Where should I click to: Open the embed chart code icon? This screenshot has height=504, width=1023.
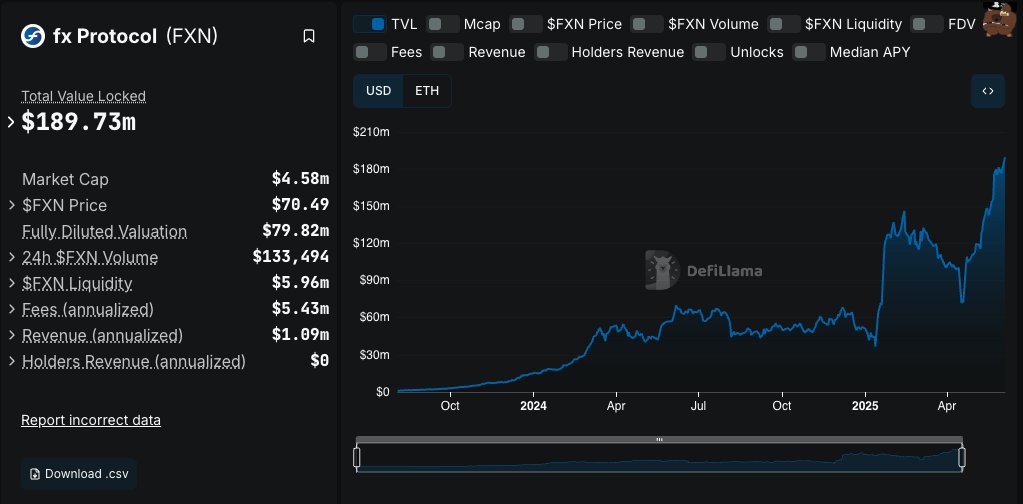click(x=988, y=91)
